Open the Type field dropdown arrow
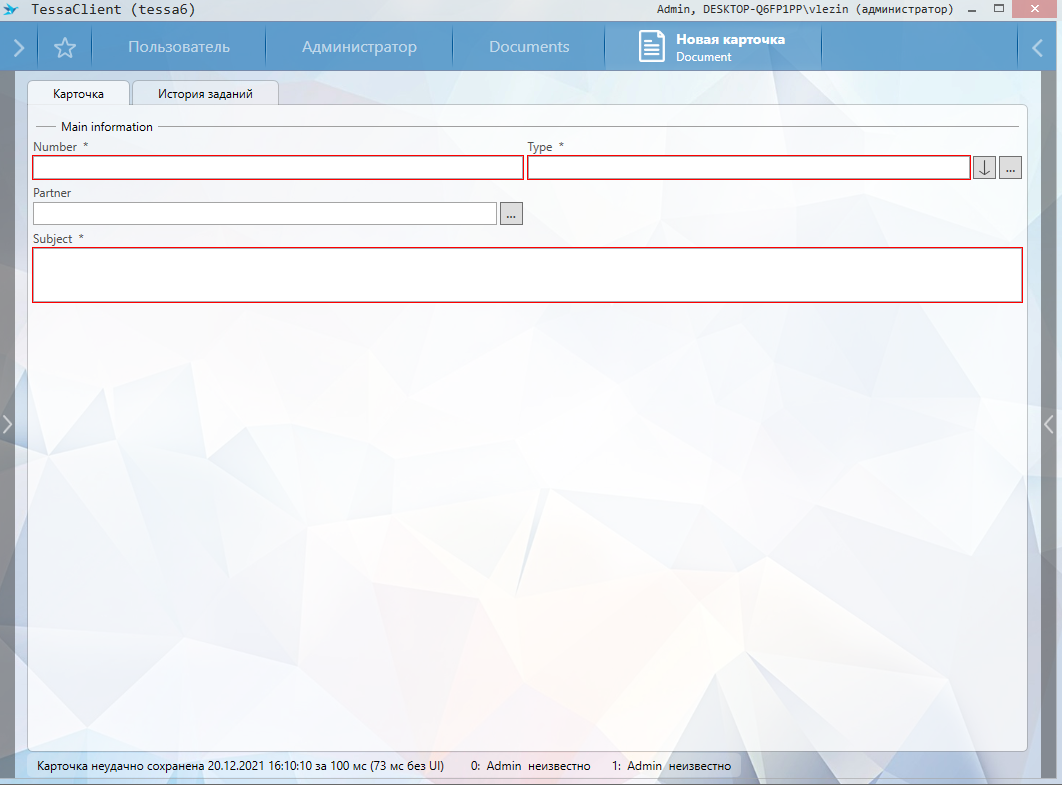Viewport: 1062px width, 785px height. (984, 168)
